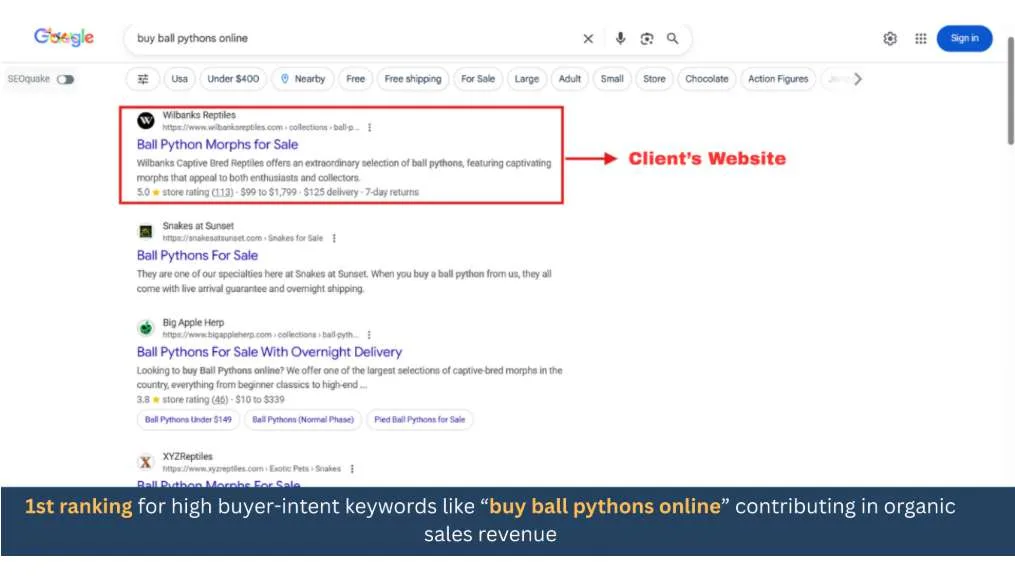
Task: Open Pied Ball Pythons for Sale sitelink
Action: point(419,419)
